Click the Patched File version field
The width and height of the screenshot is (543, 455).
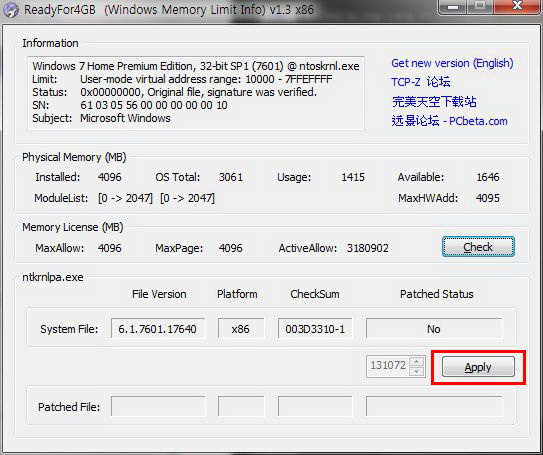tap(158, 407)
